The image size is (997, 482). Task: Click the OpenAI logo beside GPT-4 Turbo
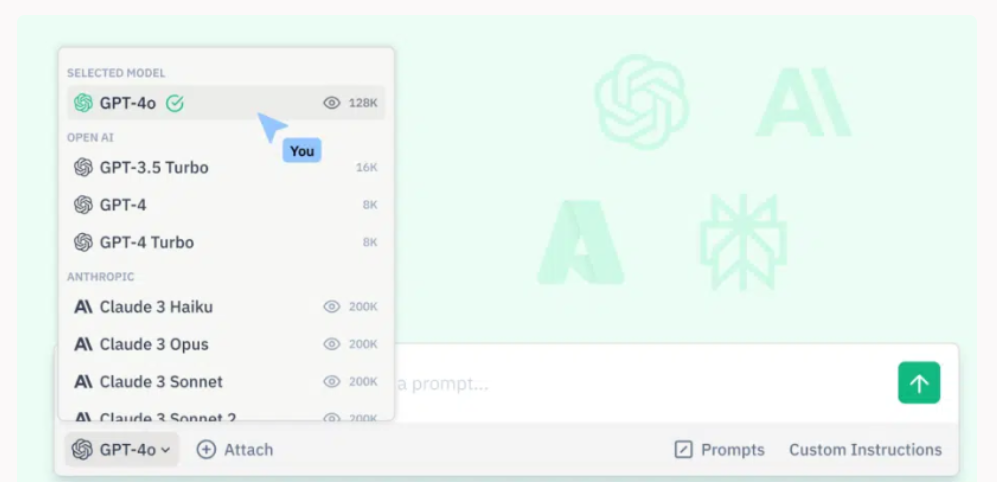pyautogui.click(x=83, y=242)
